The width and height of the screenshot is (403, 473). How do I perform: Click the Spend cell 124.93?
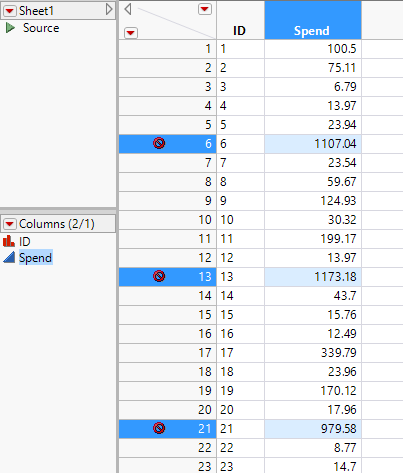click(x=313, y=201)
